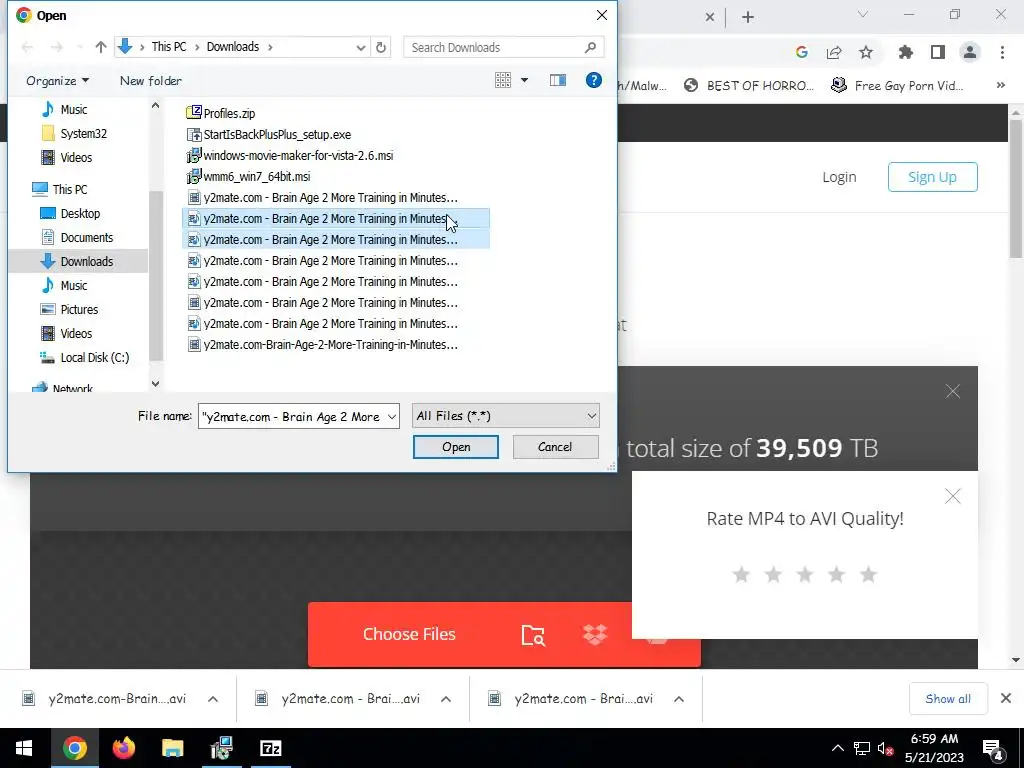Open view options dropdown arrow
The height and width of the screenshot is (768, 1024).
coord(524,80)
